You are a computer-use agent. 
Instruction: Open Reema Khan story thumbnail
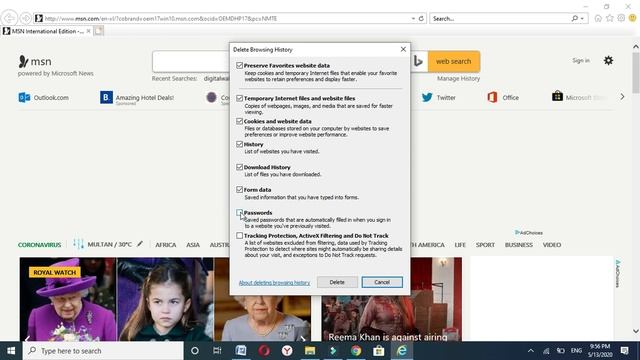pyautogui.click(x=391, y=299)
